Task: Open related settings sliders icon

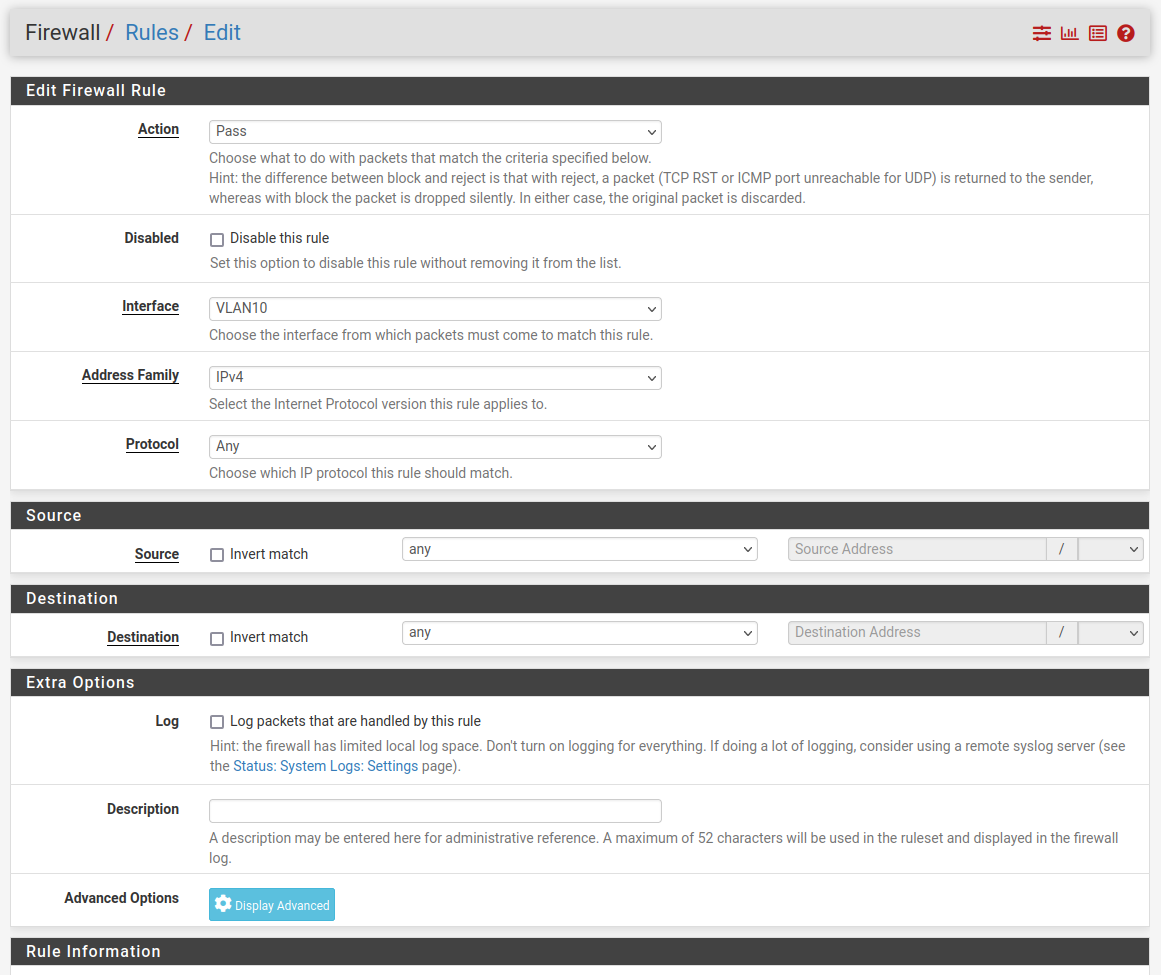Action: [1041, 33]
